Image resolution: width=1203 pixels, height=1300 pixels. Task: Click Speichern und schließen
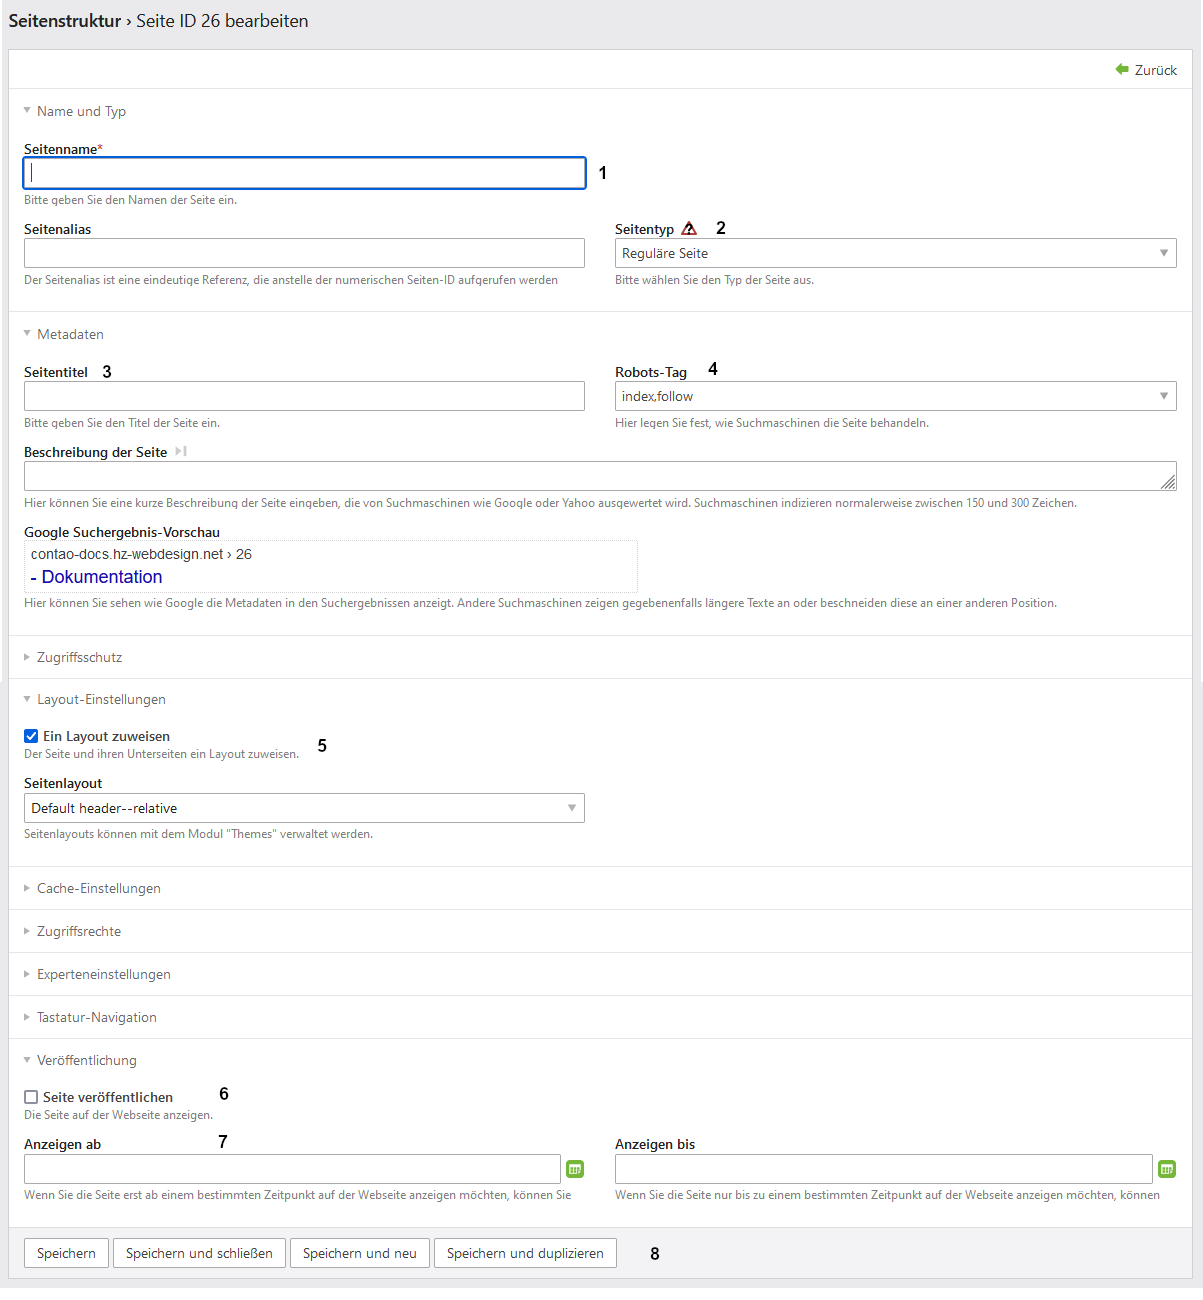click(199, 1253)
